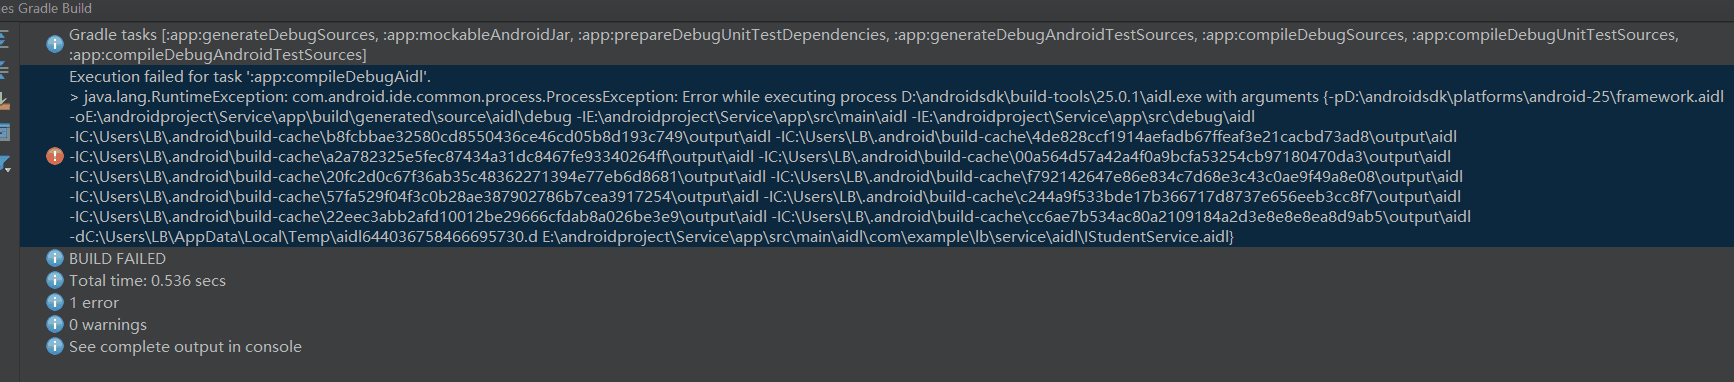Image resolution: width=1734 pixels, height=382 pixels.
Task: Select the BUILD FAILED message line
Action: (117, 258)
